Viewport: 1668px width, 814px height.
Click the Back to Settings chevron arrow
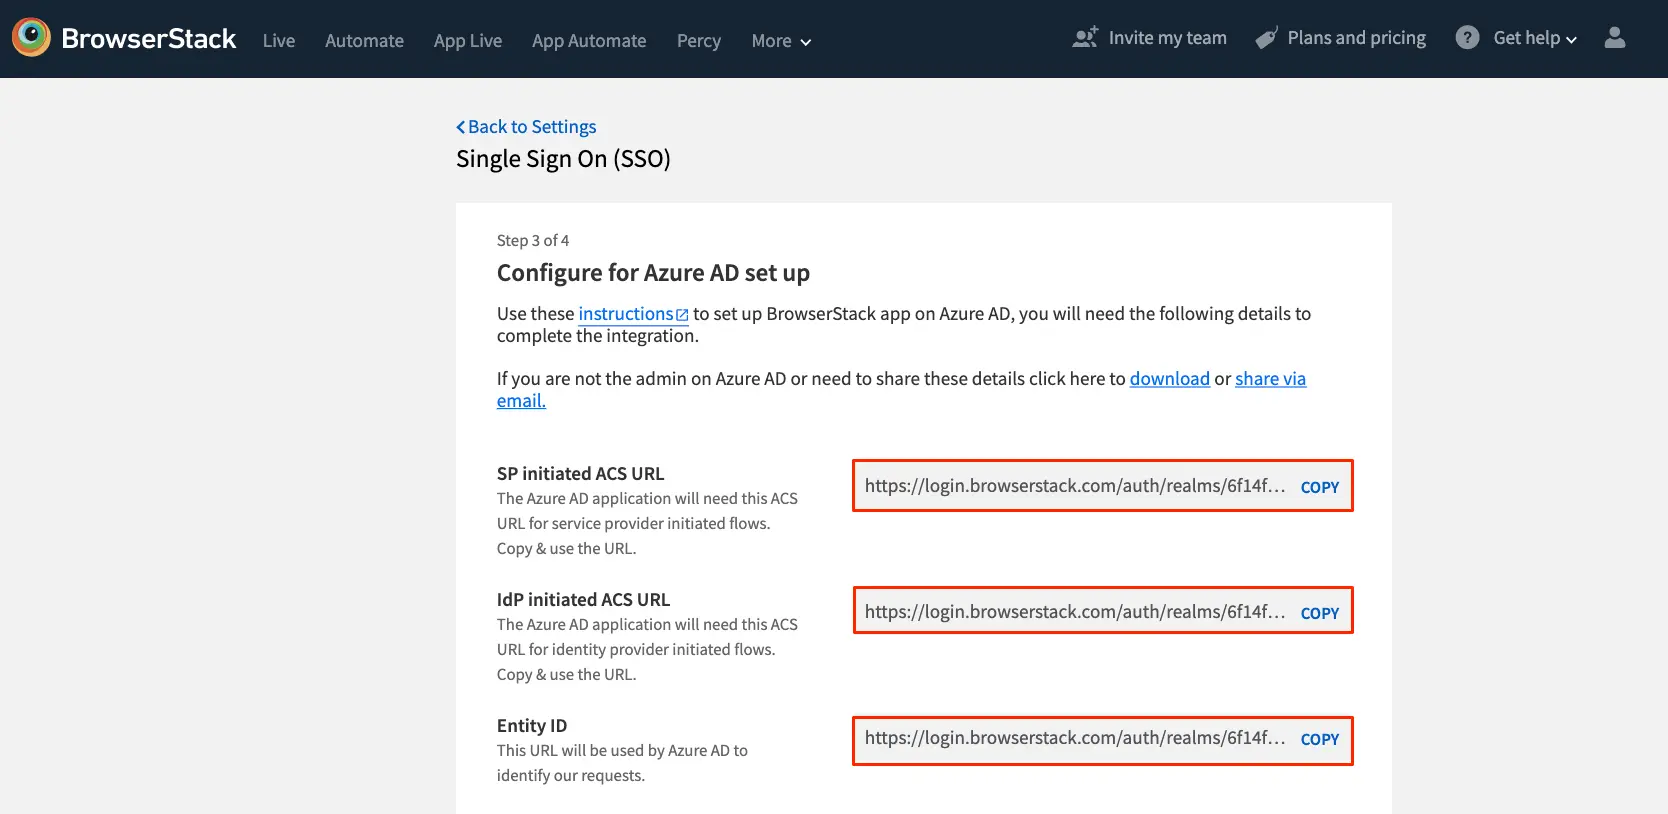461,127
